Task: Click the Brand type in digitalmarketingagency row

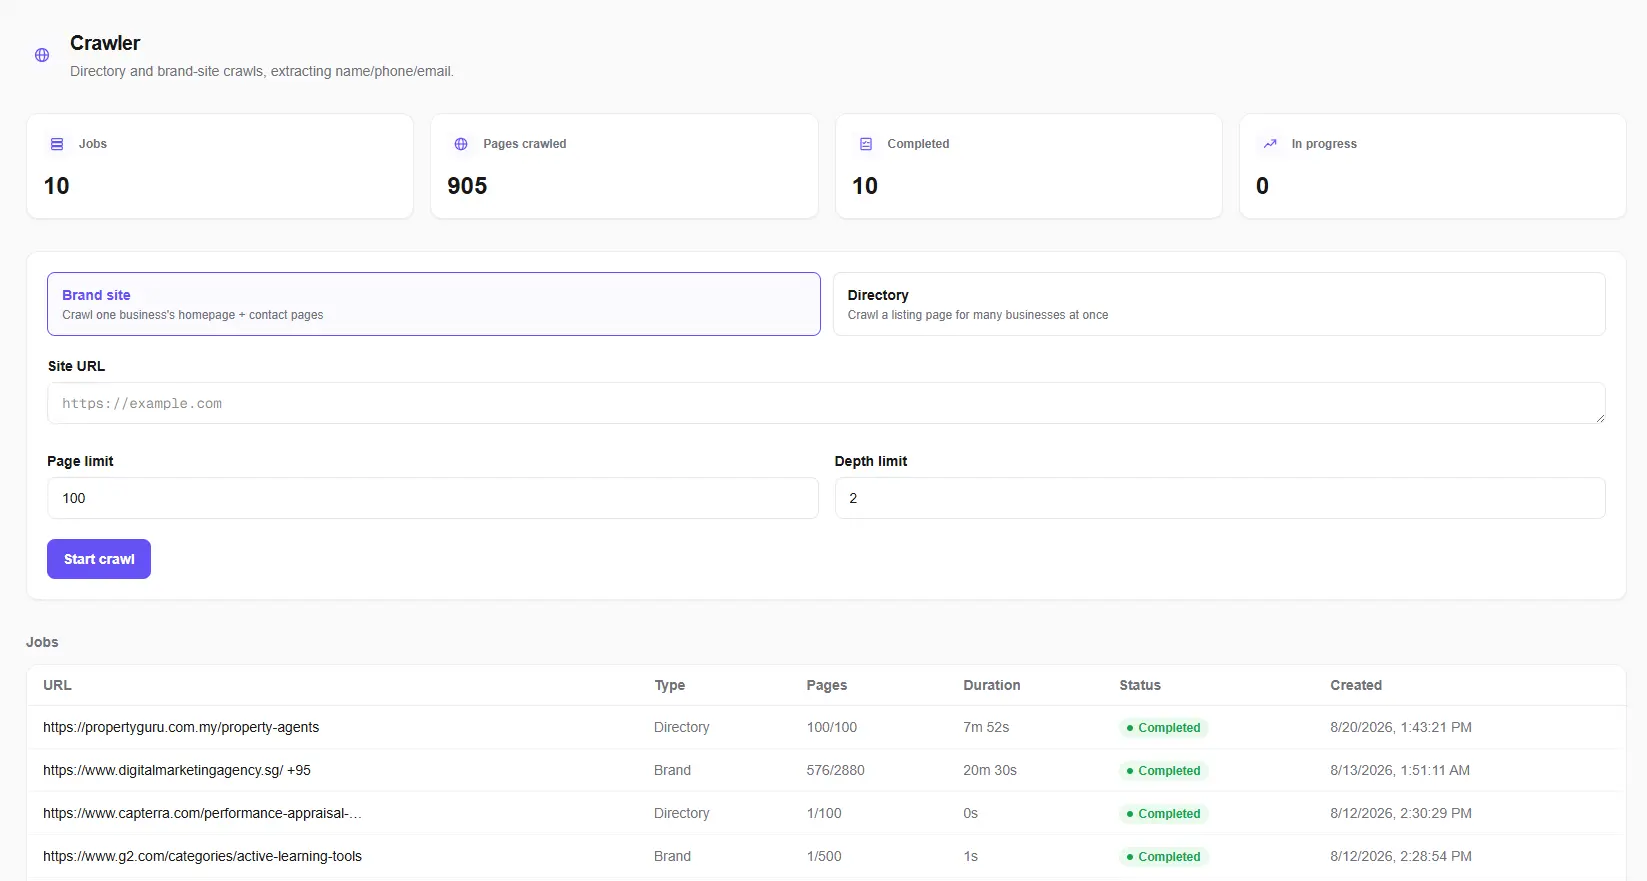Action: [x=672, y=770]
